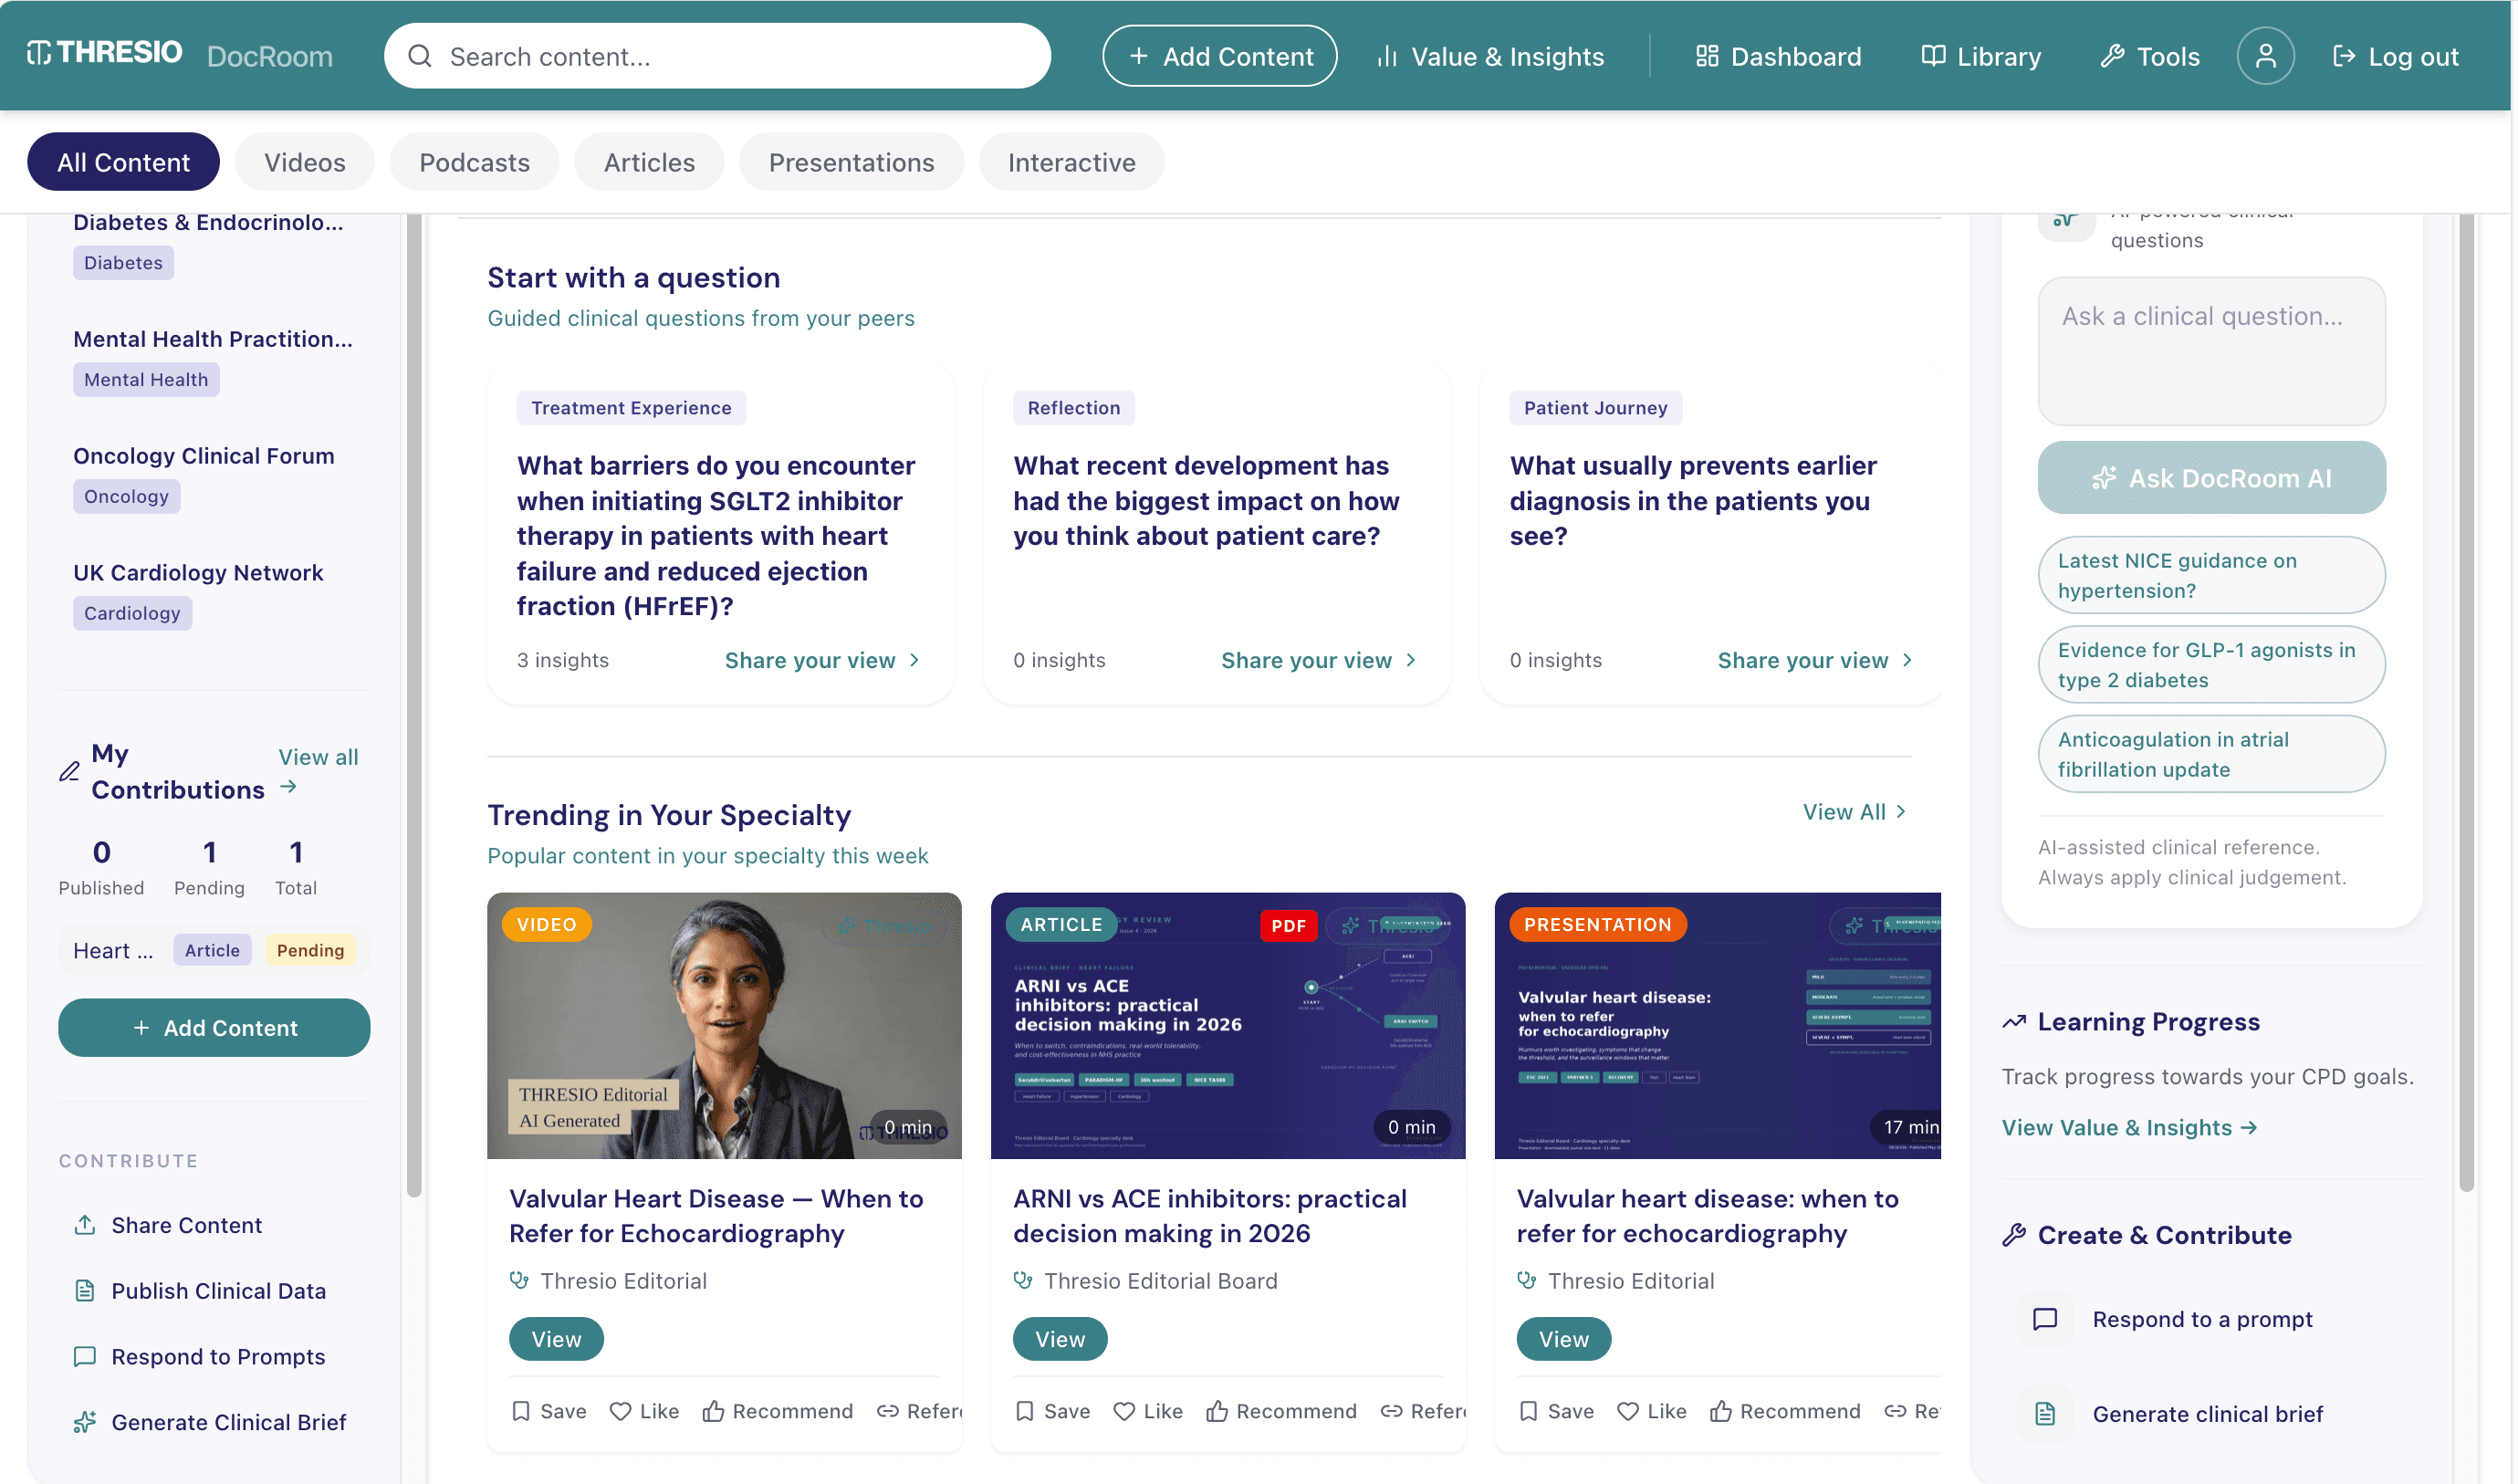Refer the Valvular Heart Disease video
This screenshot has height=1484, width=2518.
click(919, 1410)
